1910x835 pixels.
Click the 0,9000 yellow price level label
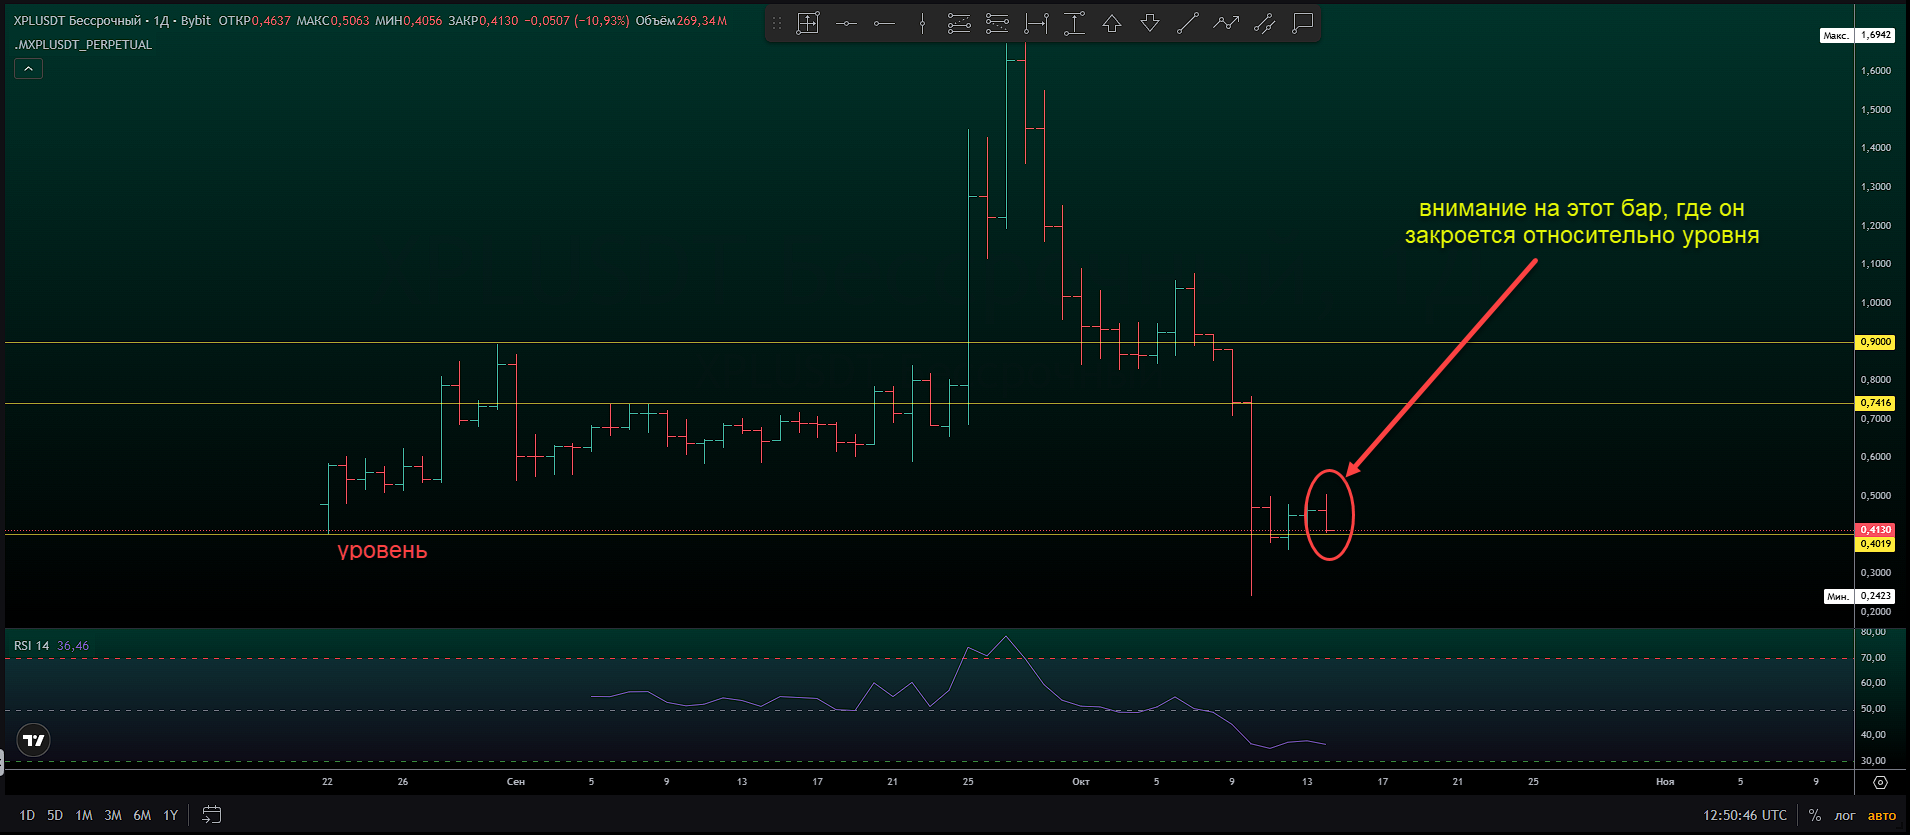click(1875, 342)
